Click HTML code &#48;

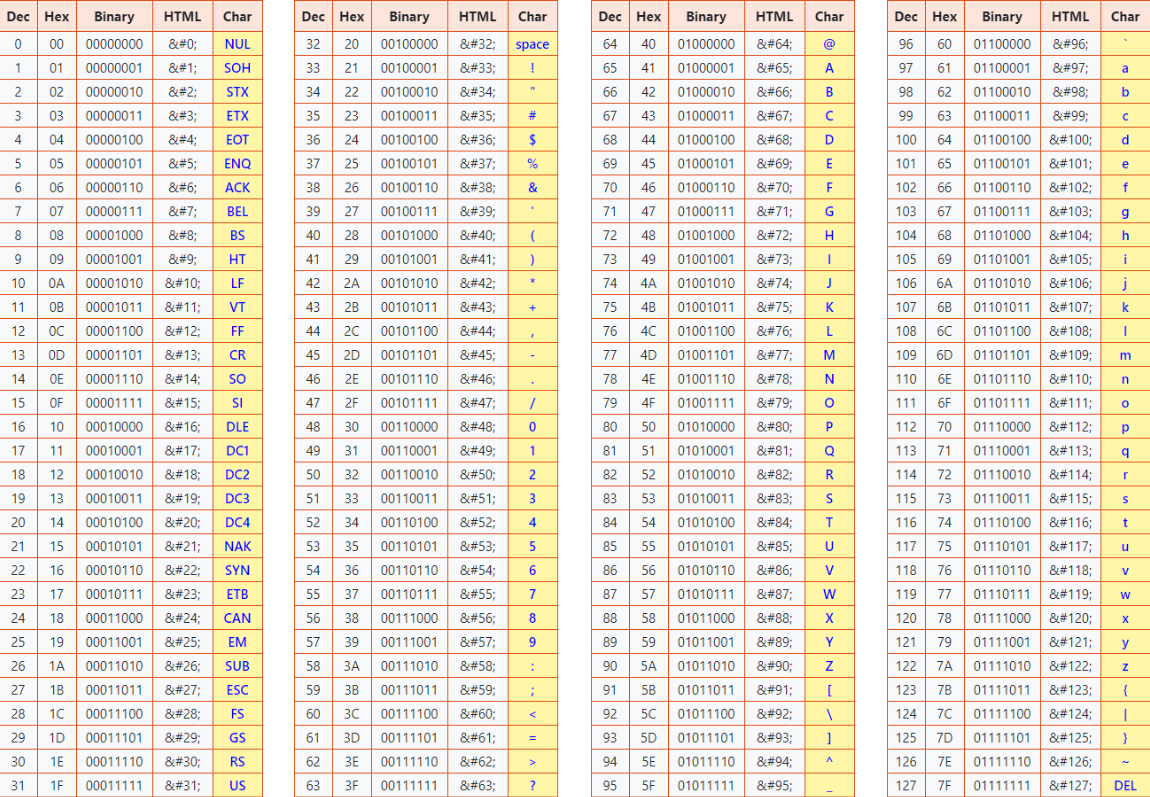(x=477, y=427)
